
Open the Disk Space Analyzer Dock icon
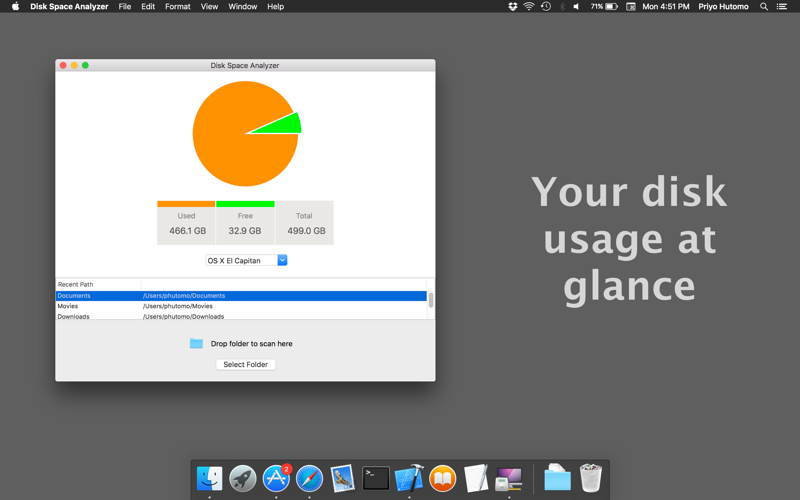pyautogui.click(x=509, y=479)
